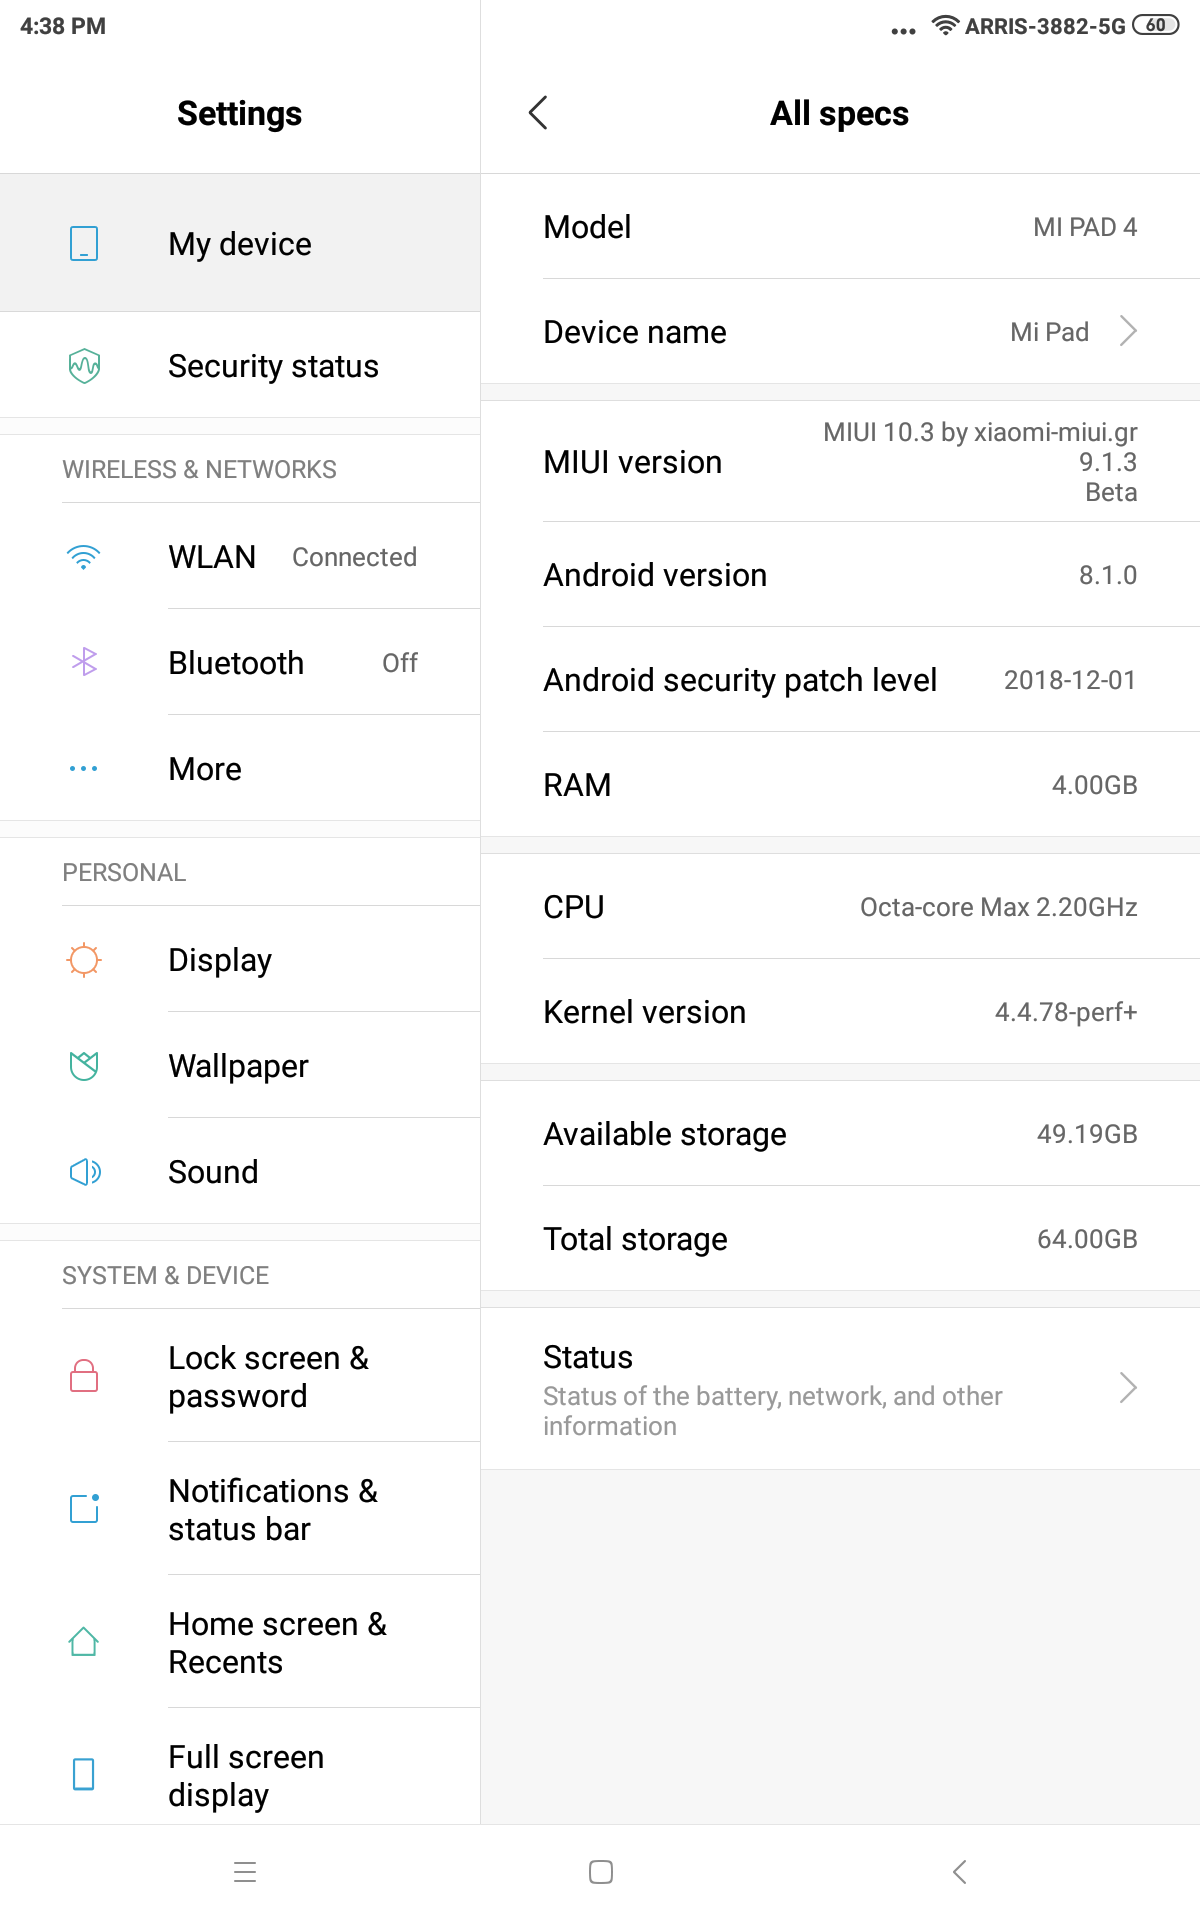The height and width of the screenshot is (1920, 1200).
Task: Tap the Sound speaker icon
Action: pos(84,1172)
